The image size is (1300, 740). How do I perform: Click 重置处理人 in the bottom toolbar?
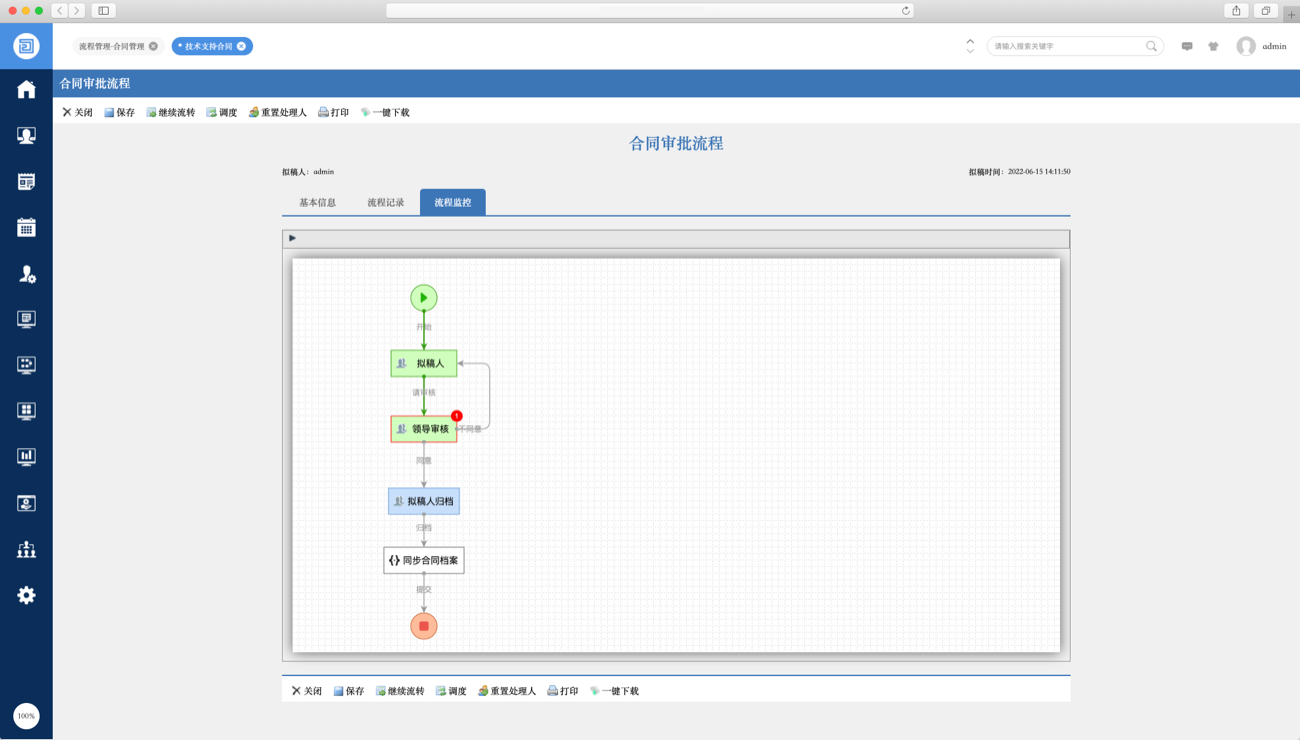507,691
